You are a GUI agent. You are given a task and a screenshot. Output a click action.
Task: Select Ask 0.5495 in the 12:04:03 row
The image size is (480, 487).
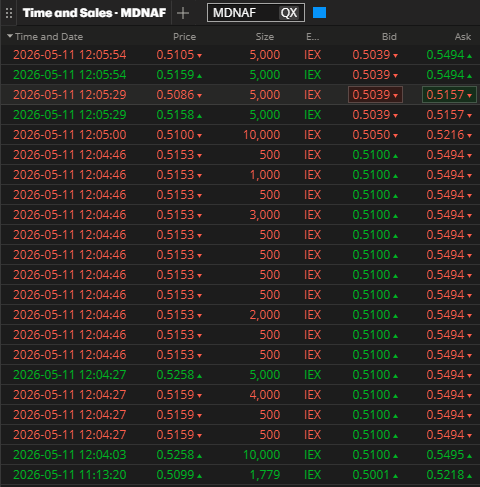tap(449, 455)
